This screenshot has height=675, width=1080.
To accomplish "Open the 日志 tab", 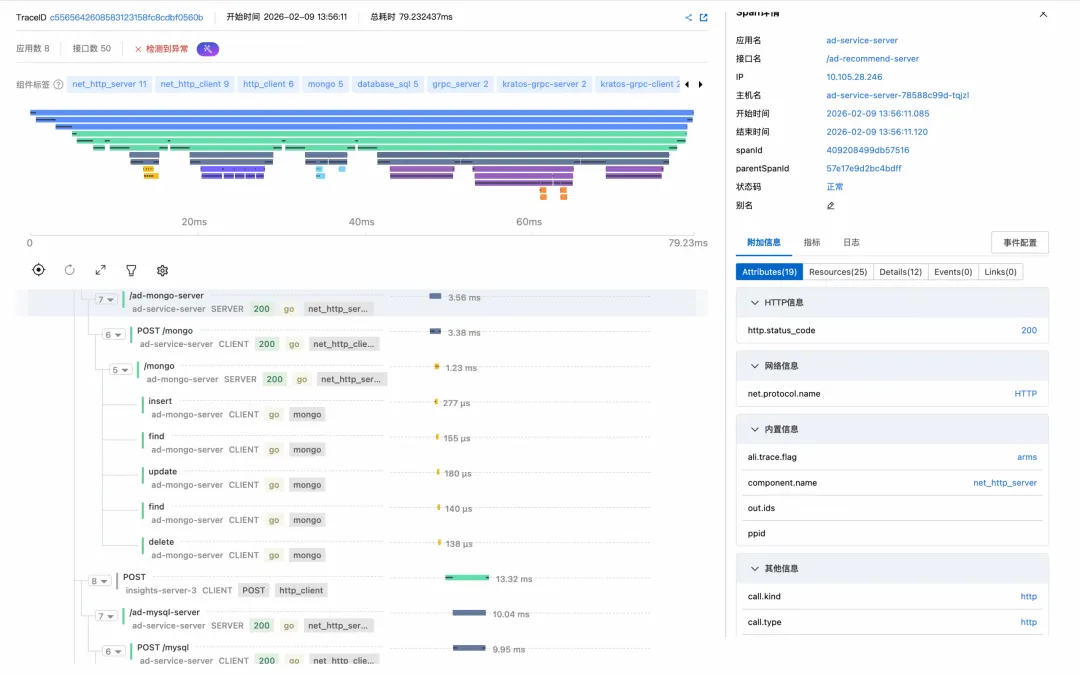I will [x=850, y=242].
